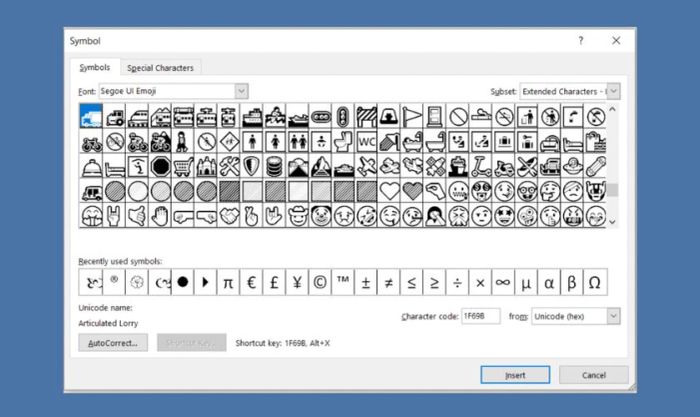Pick the flying saucer symbol
Image resolution: width=700 pixels, height=417 pixels.
(572, 166)
